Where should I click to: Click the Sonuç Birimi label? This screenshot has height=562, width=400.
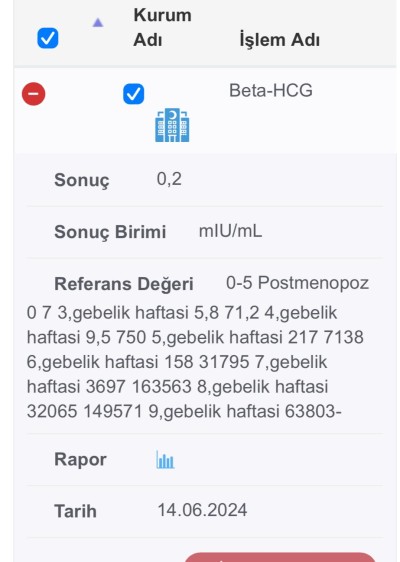tap(110, 232)
